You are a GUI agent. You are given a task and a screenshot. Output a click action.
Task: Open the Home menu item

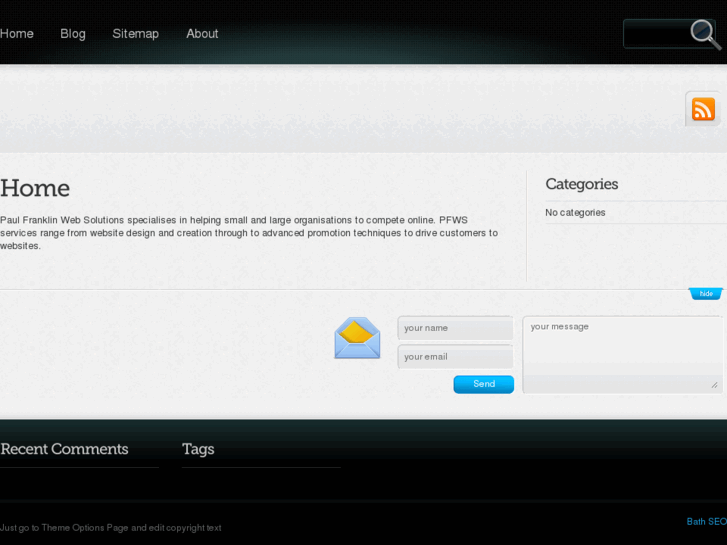[17, 34]
